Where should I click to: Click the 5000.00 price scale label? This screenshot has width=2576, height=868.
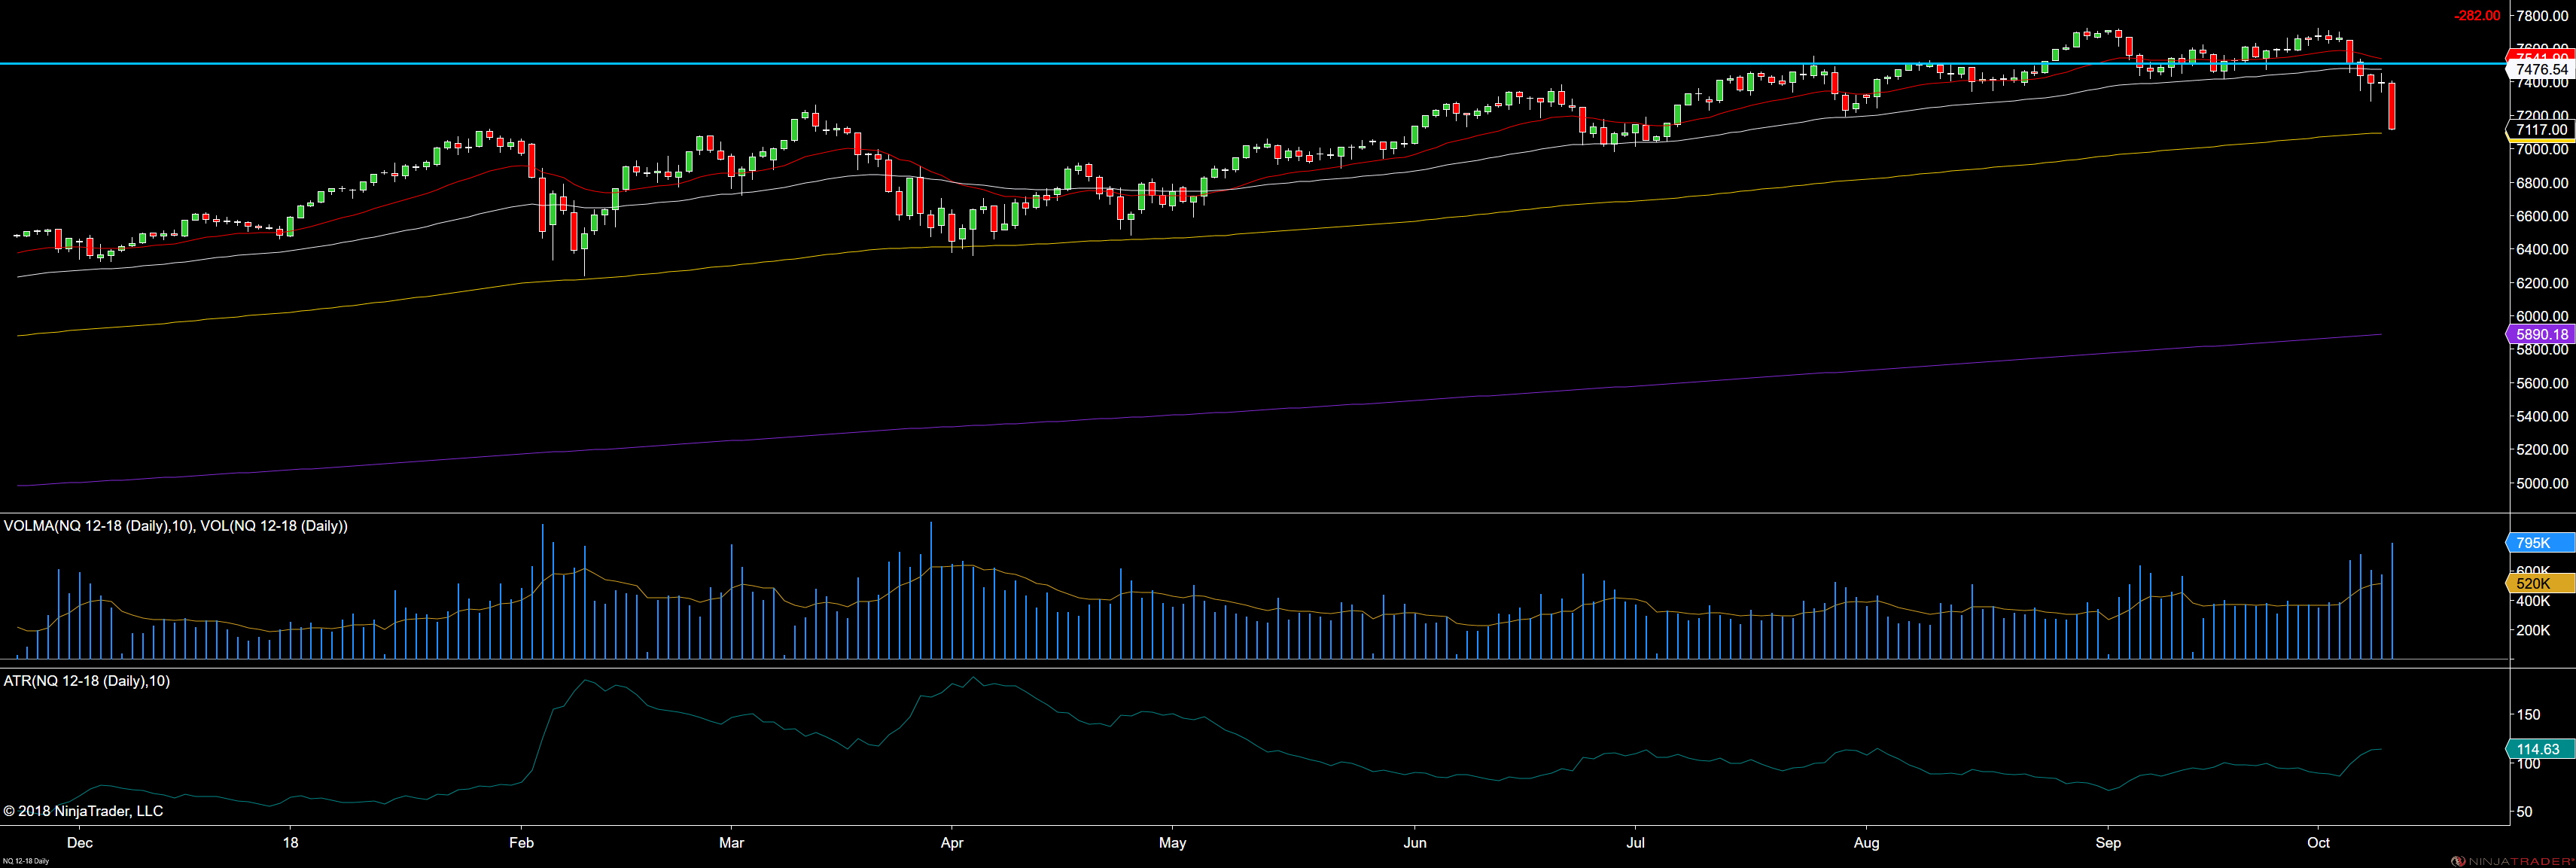pyautogui.click(x=2542, y=484)
